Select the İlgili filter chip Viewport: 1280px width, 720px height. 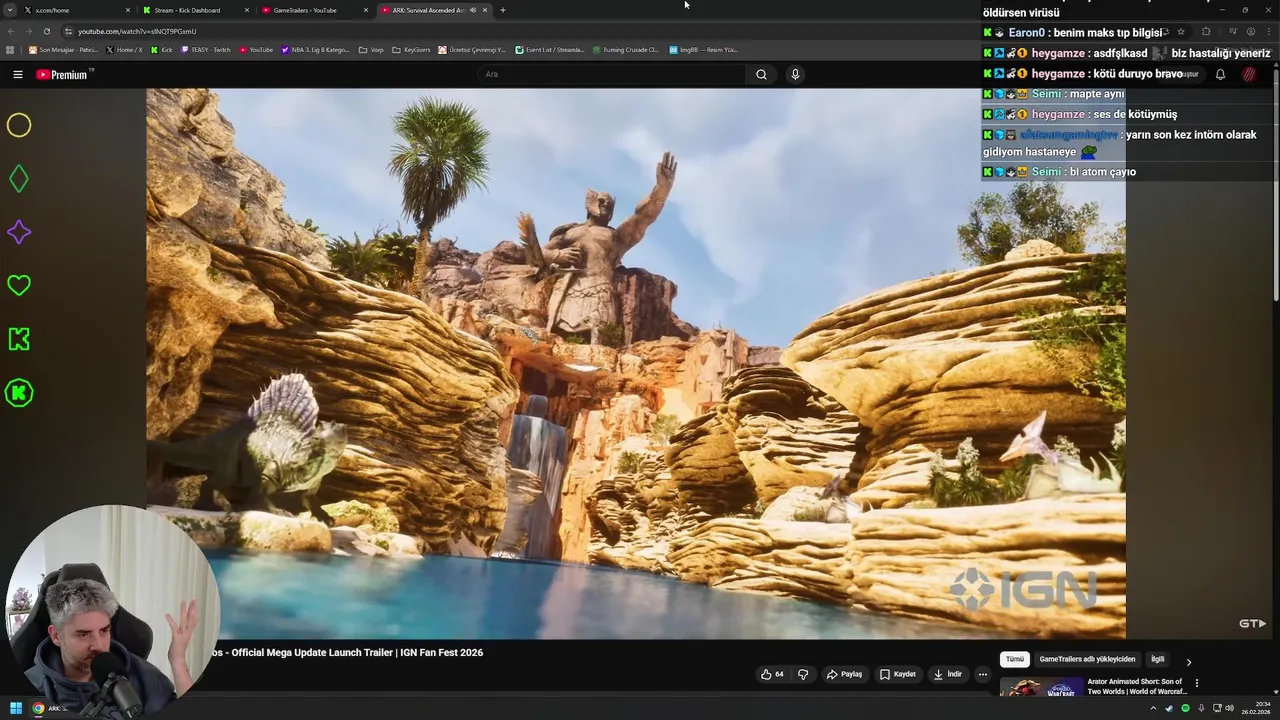[1157, 660]
